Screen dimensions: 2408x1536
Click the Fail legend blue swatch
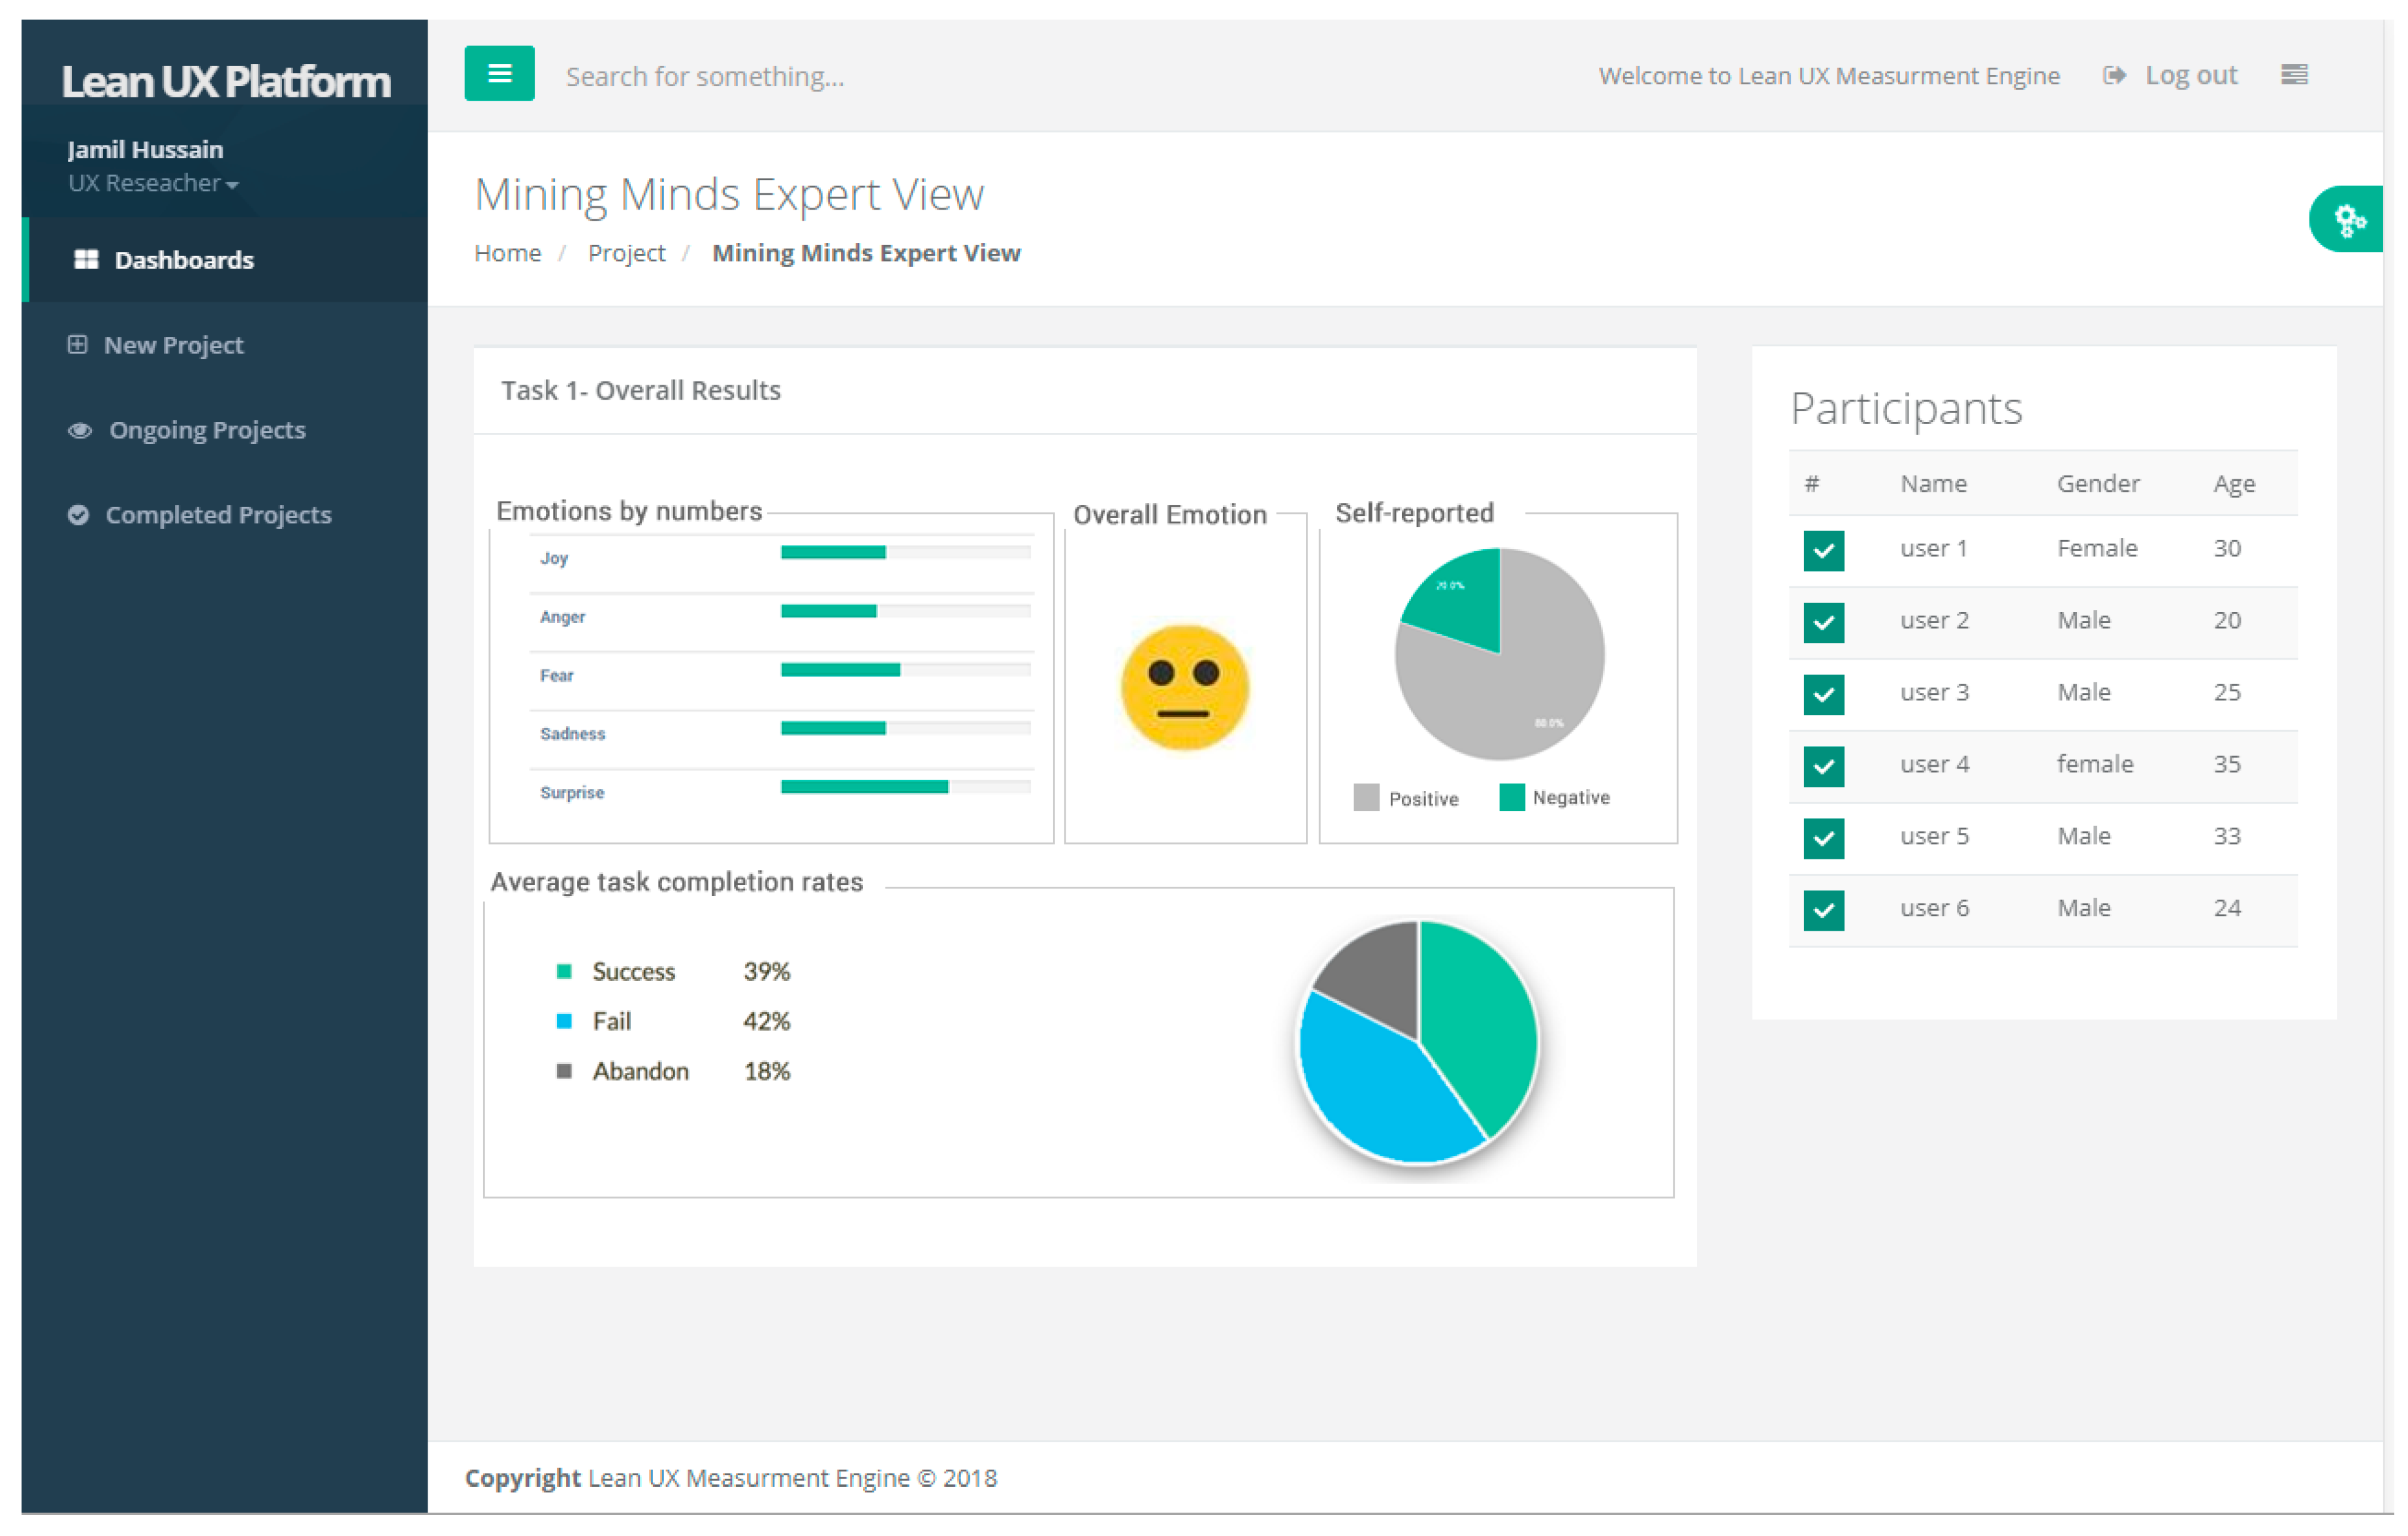564,1021
